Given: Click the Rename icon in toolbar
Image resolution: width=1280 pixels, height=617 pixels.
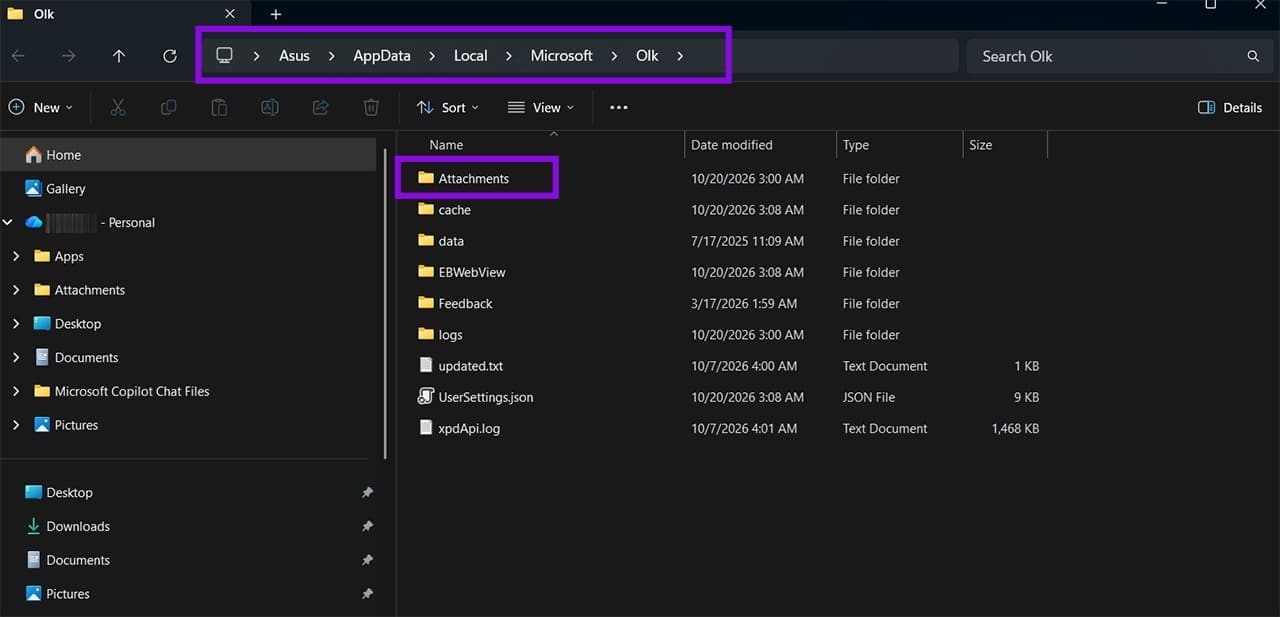Looking at the screenshot, I should 270,107.
